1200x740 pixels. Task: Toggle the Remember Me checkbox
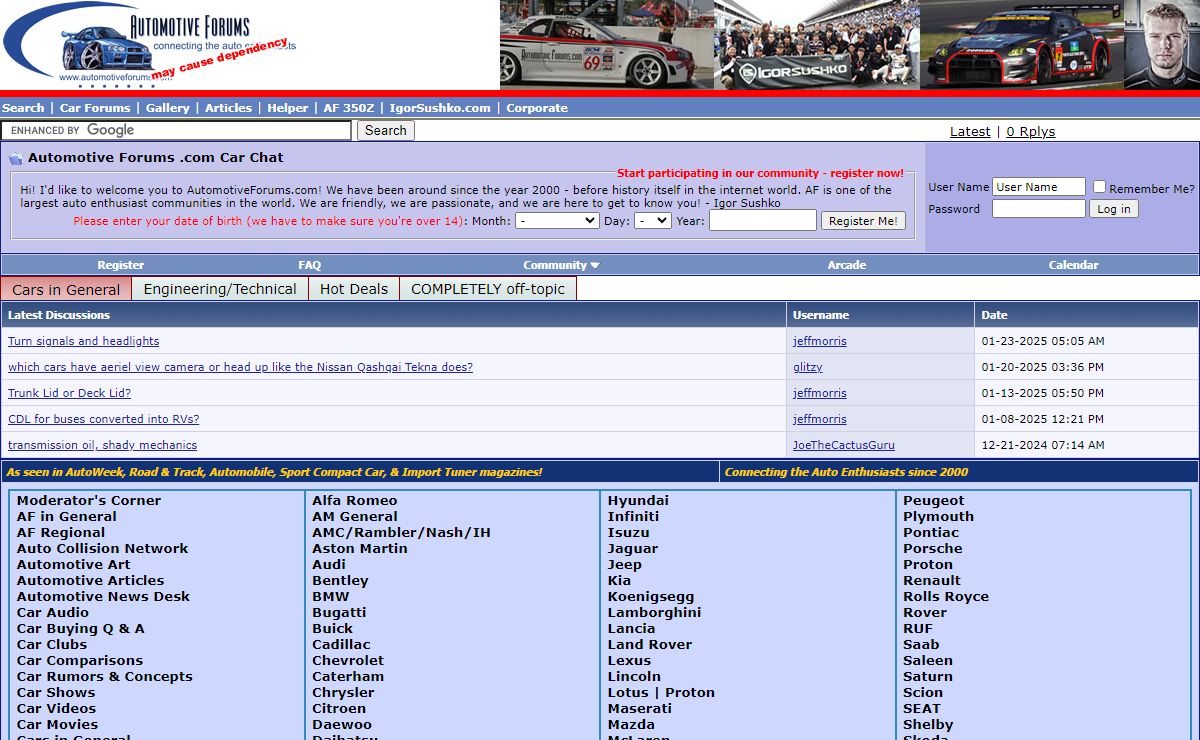[1099, 187]
